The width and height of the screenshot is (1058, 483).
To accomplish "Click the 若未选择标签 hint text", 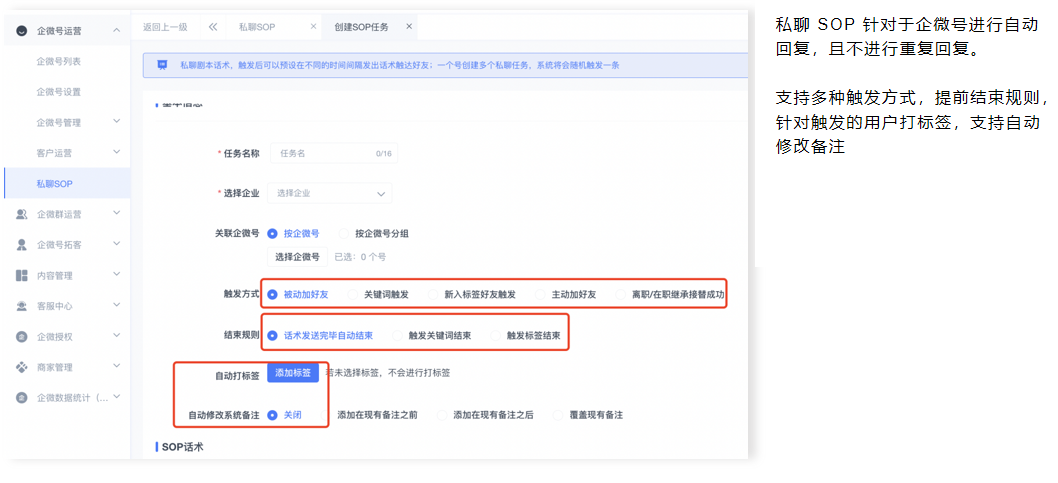I will point(387,372).
